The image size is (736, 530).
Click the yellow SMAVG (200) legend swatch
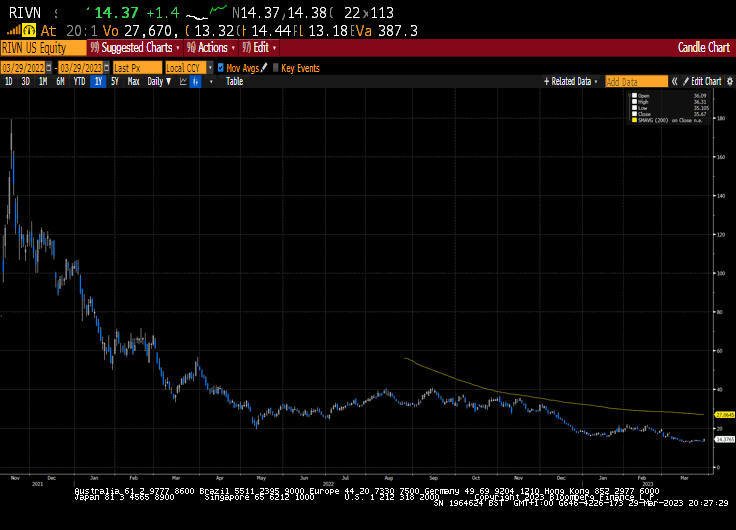point(635,120)
